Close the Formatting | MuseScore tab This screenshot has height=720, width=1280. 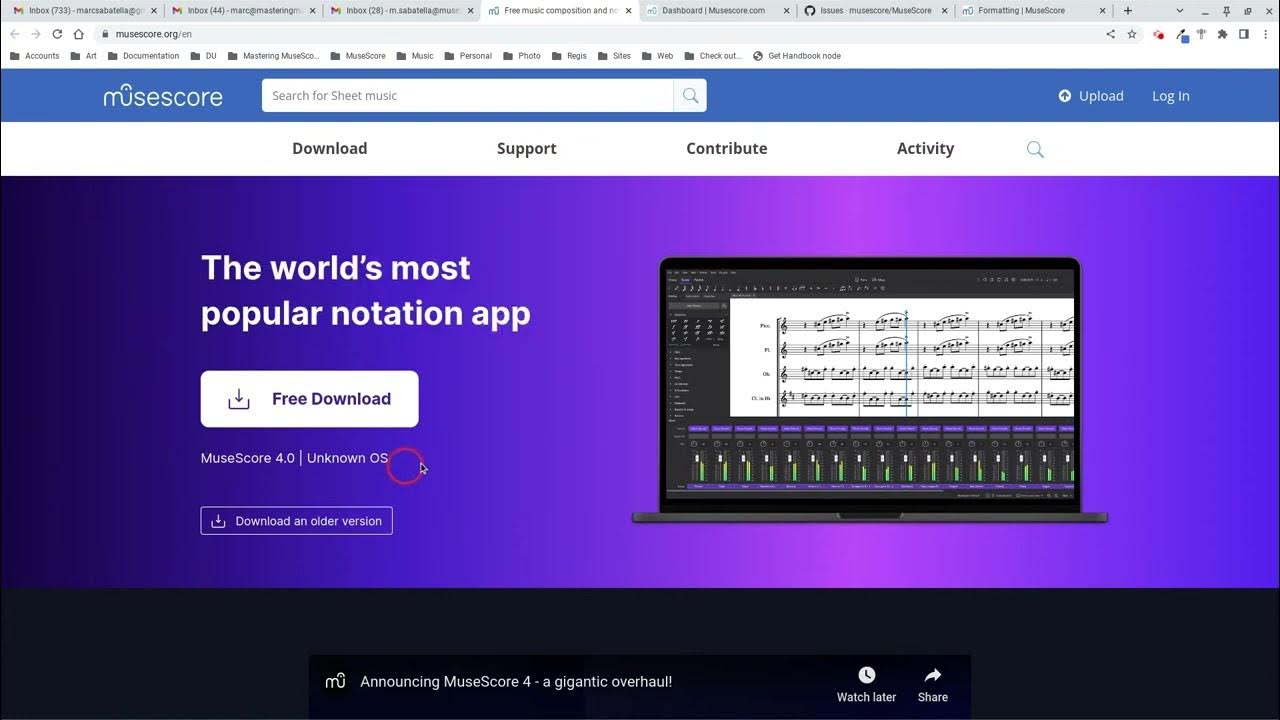(1103, 11)
